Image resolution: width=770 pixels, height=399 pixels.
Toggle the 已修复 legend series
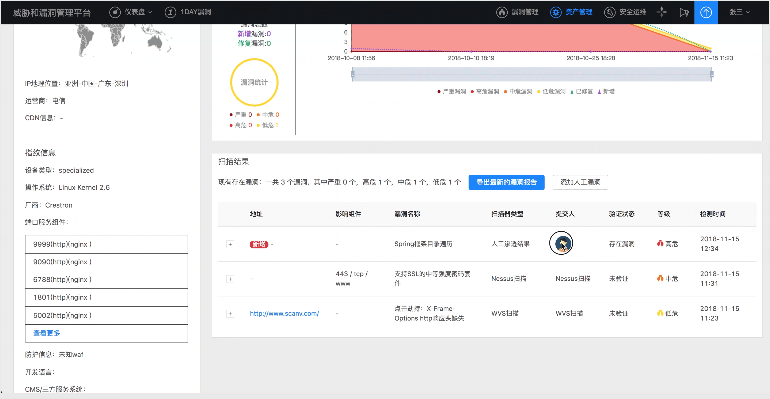tap(581, 92)
